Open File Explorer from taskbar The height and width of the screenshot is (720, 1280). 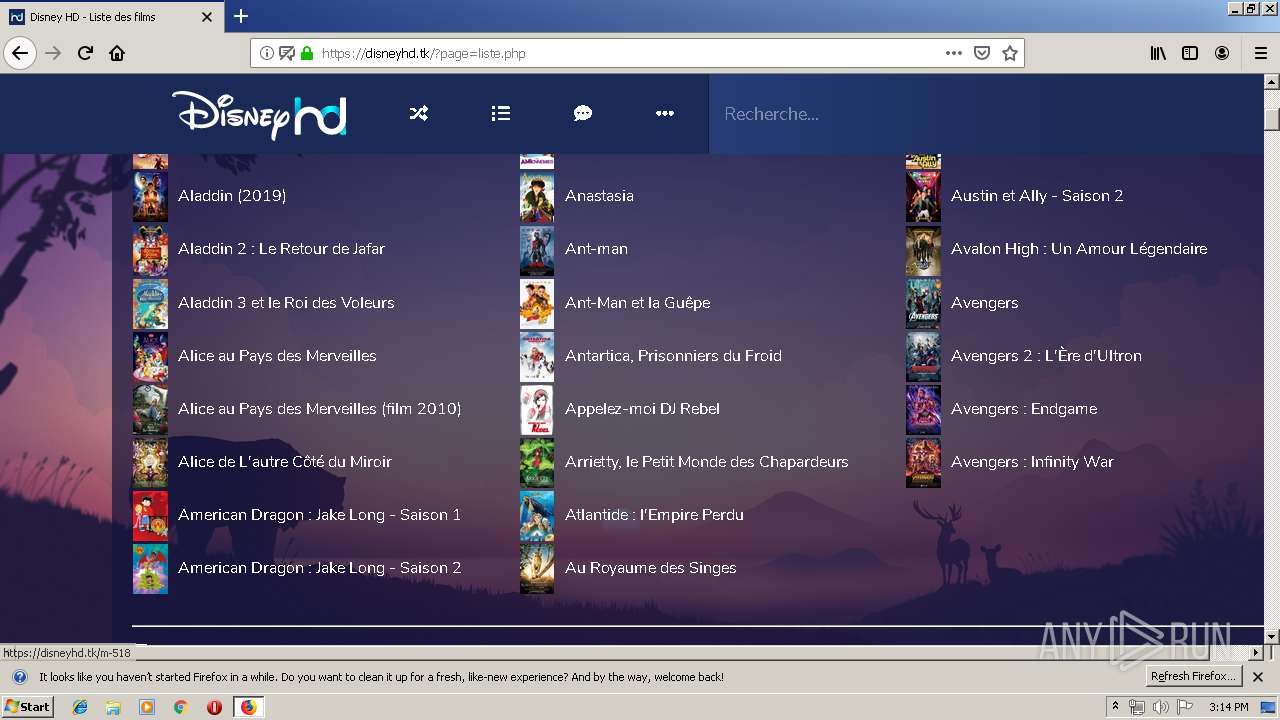(x=113, y=707)
